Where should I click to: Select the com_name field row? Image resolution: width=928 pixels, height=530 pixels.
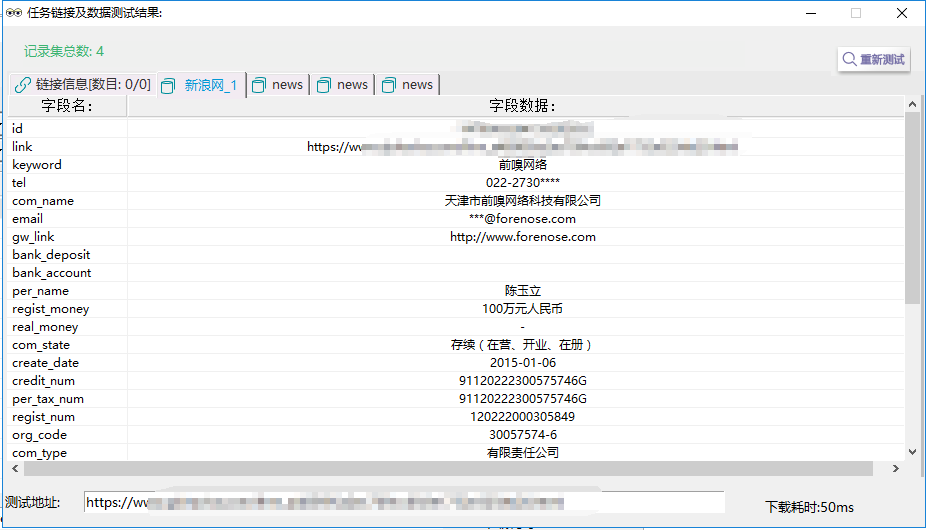tap(43, 201)
